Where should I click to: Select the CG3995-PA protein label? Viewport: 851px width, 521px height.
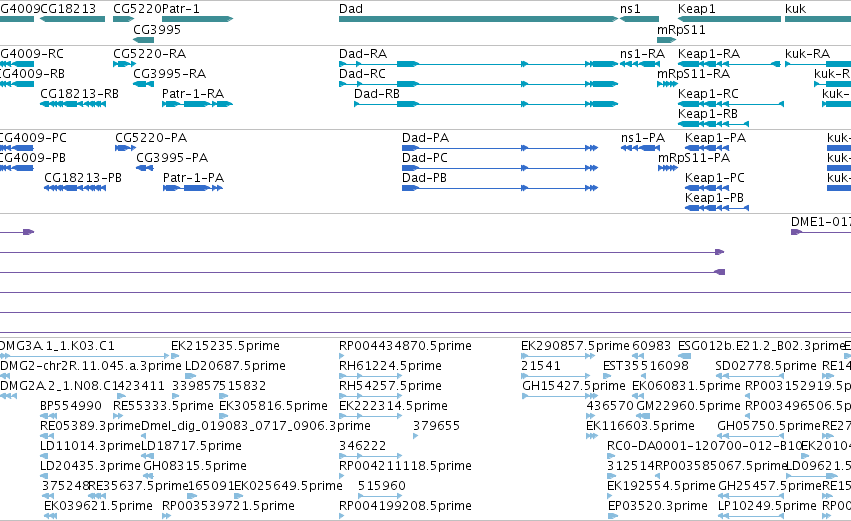click(x=172, y=158)
